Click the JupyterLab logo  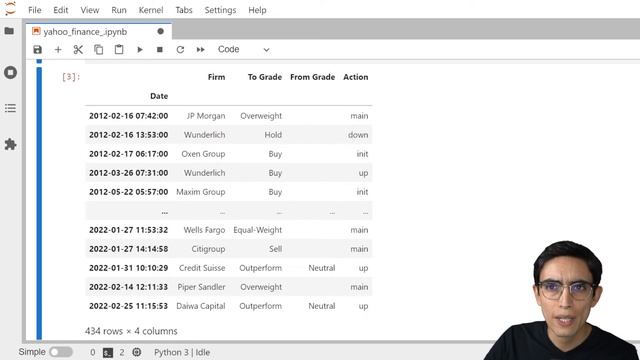pyautogui.click(x=10, y=8)
